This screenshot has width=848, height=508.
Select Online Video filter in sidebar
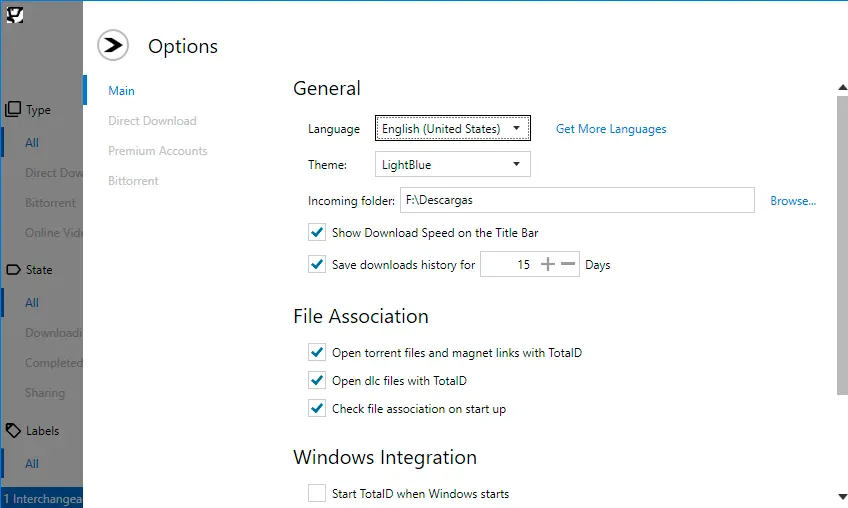pyautogui.click(x=54, y=233)
